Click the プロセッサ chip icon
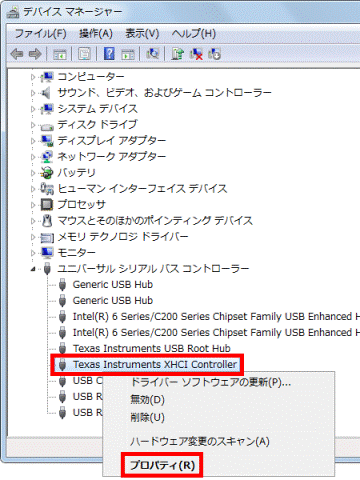The image size is (360, 480). coord(47,205)
